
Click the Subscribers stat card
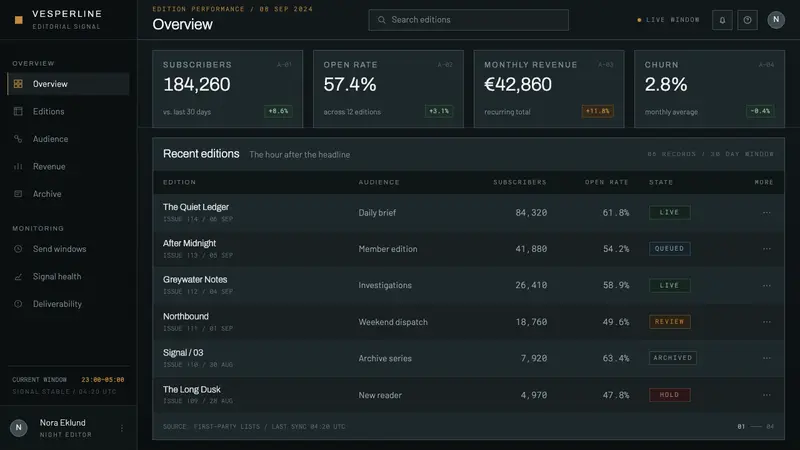(x=228, y=89)
